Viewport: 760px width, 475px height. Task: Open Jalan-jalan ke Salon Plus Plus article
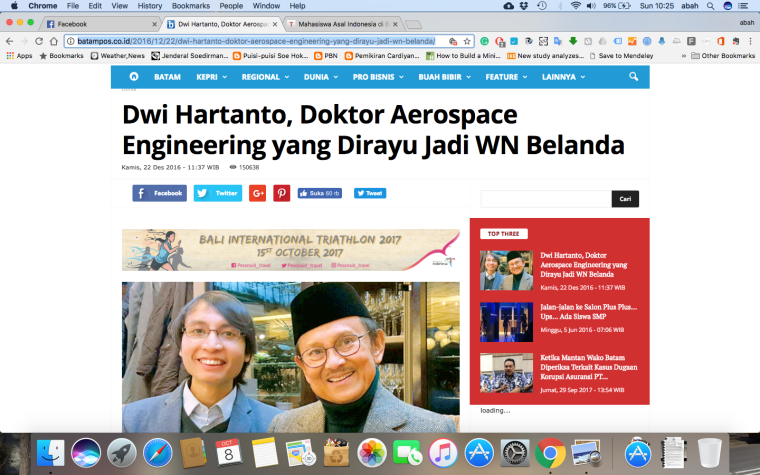pyautogui.click(x=588, y=312)
